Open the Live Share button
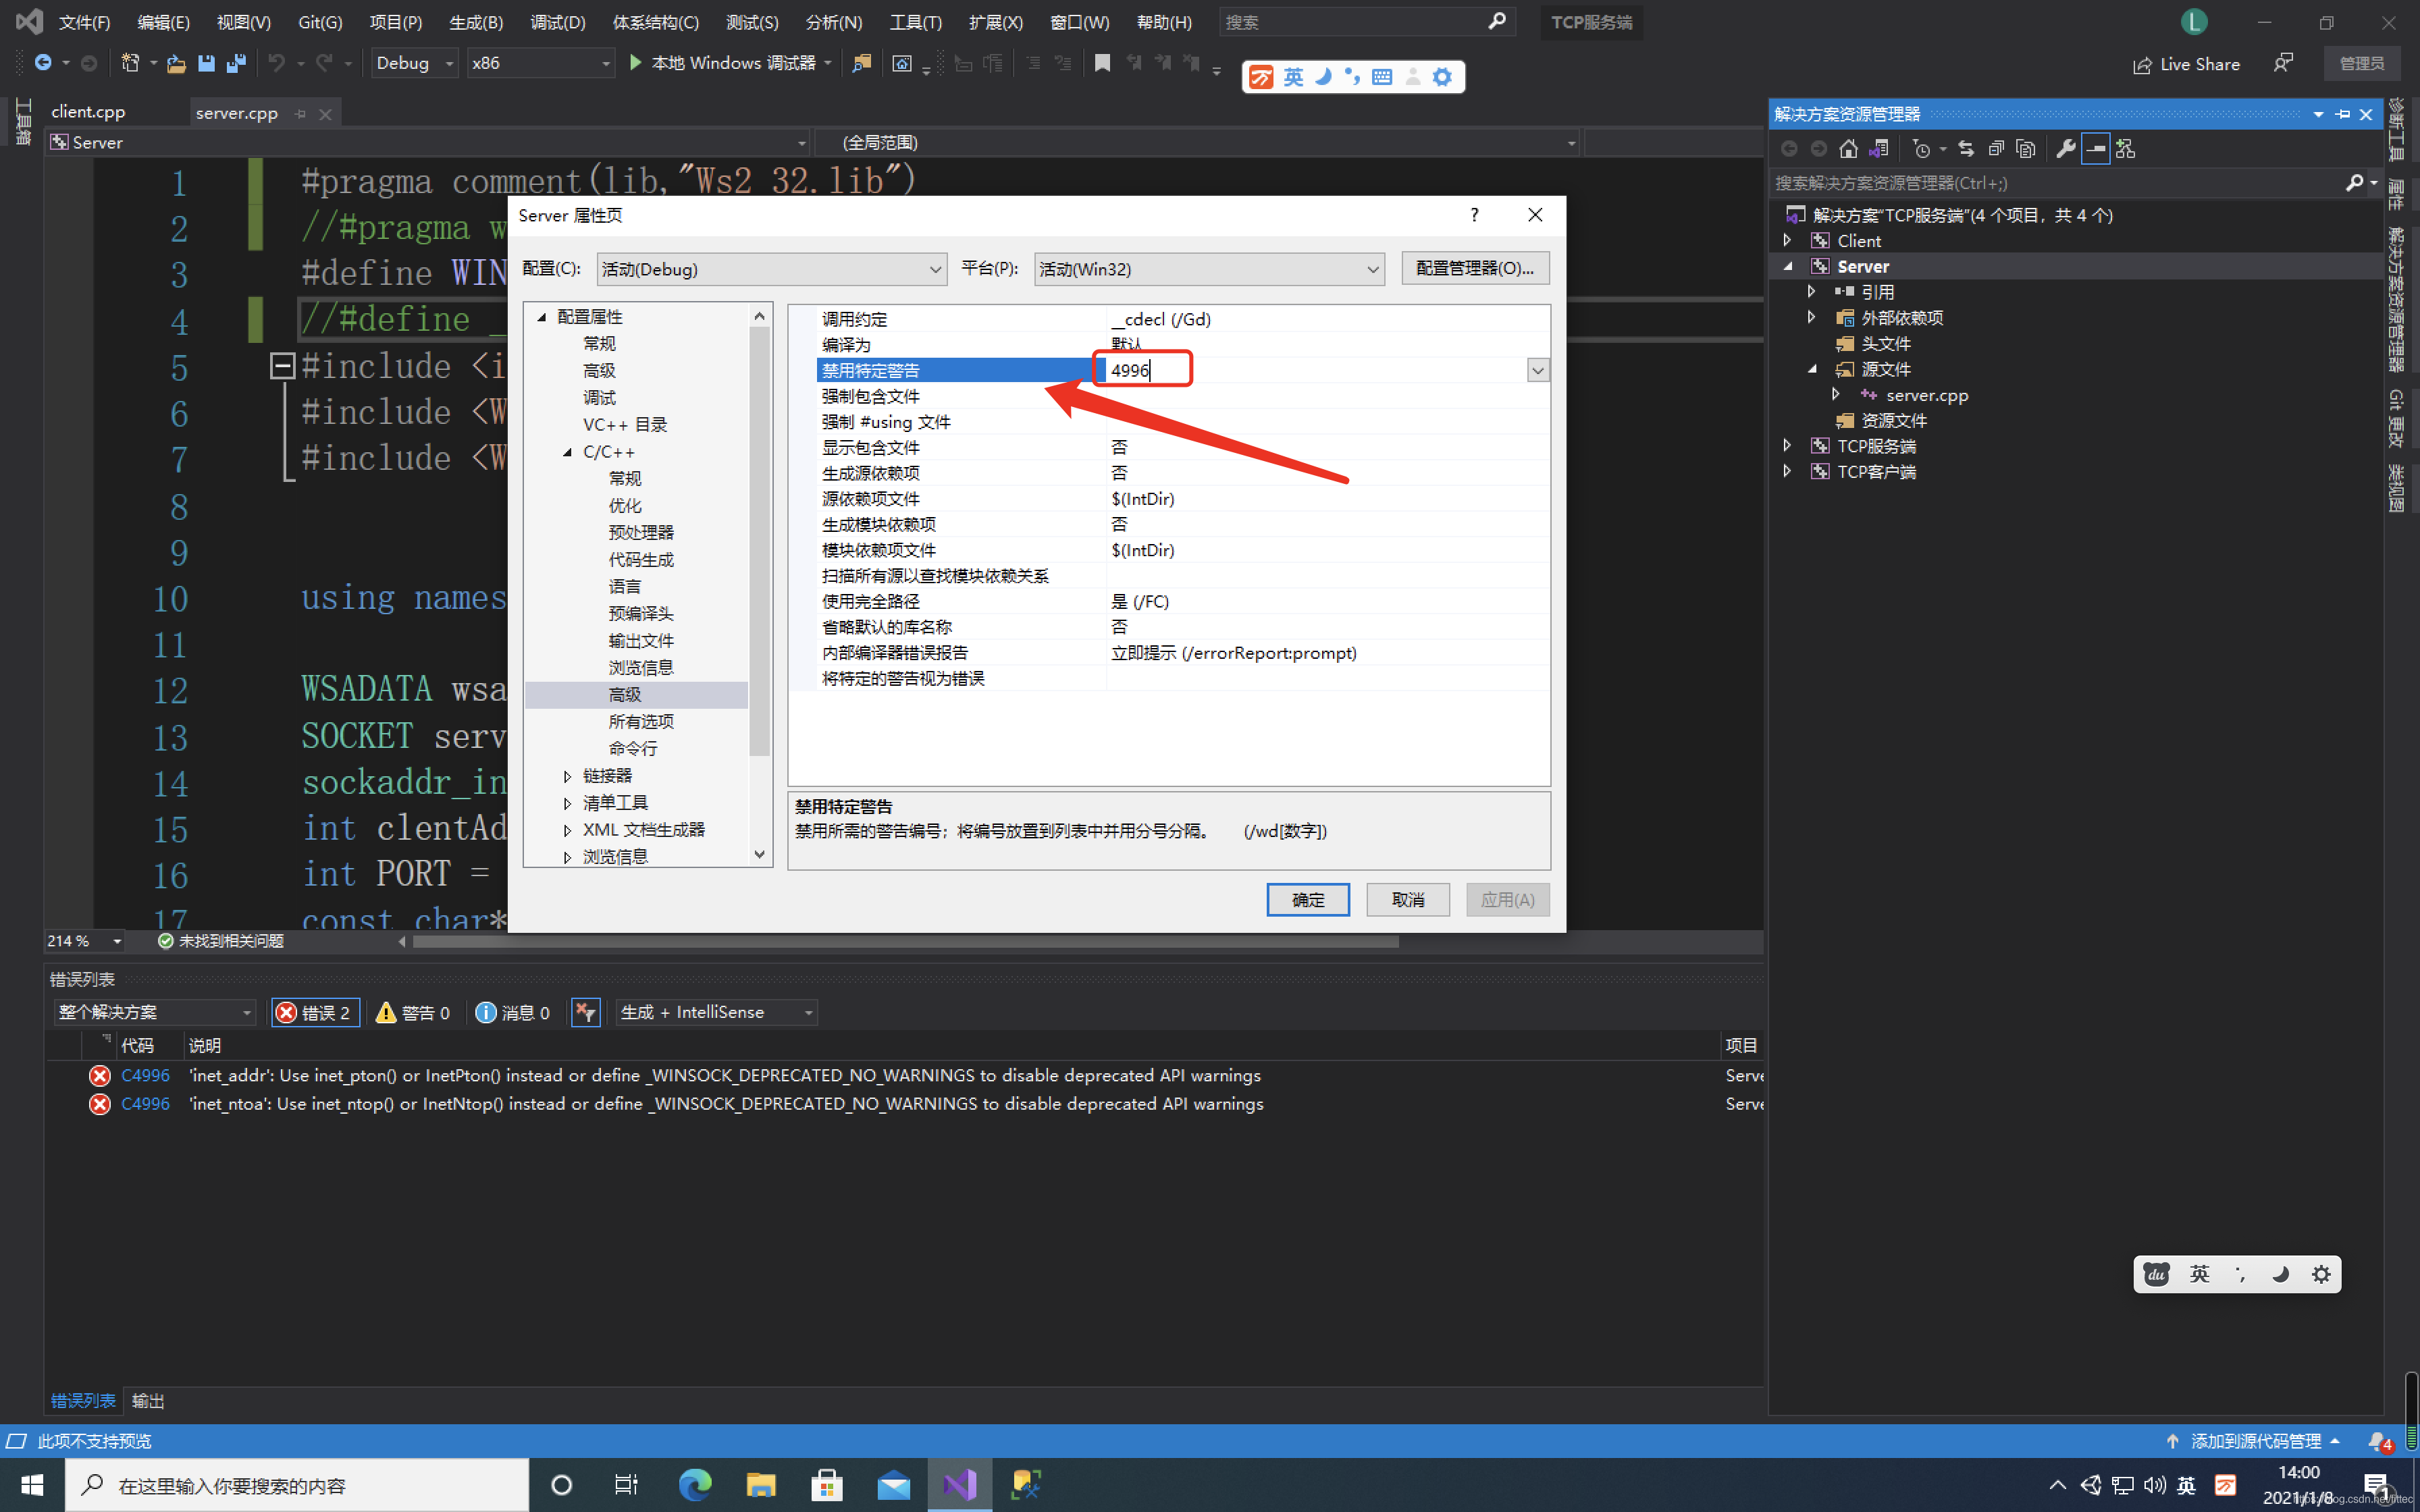The image size is (2420, 1512). point(2186,64)
